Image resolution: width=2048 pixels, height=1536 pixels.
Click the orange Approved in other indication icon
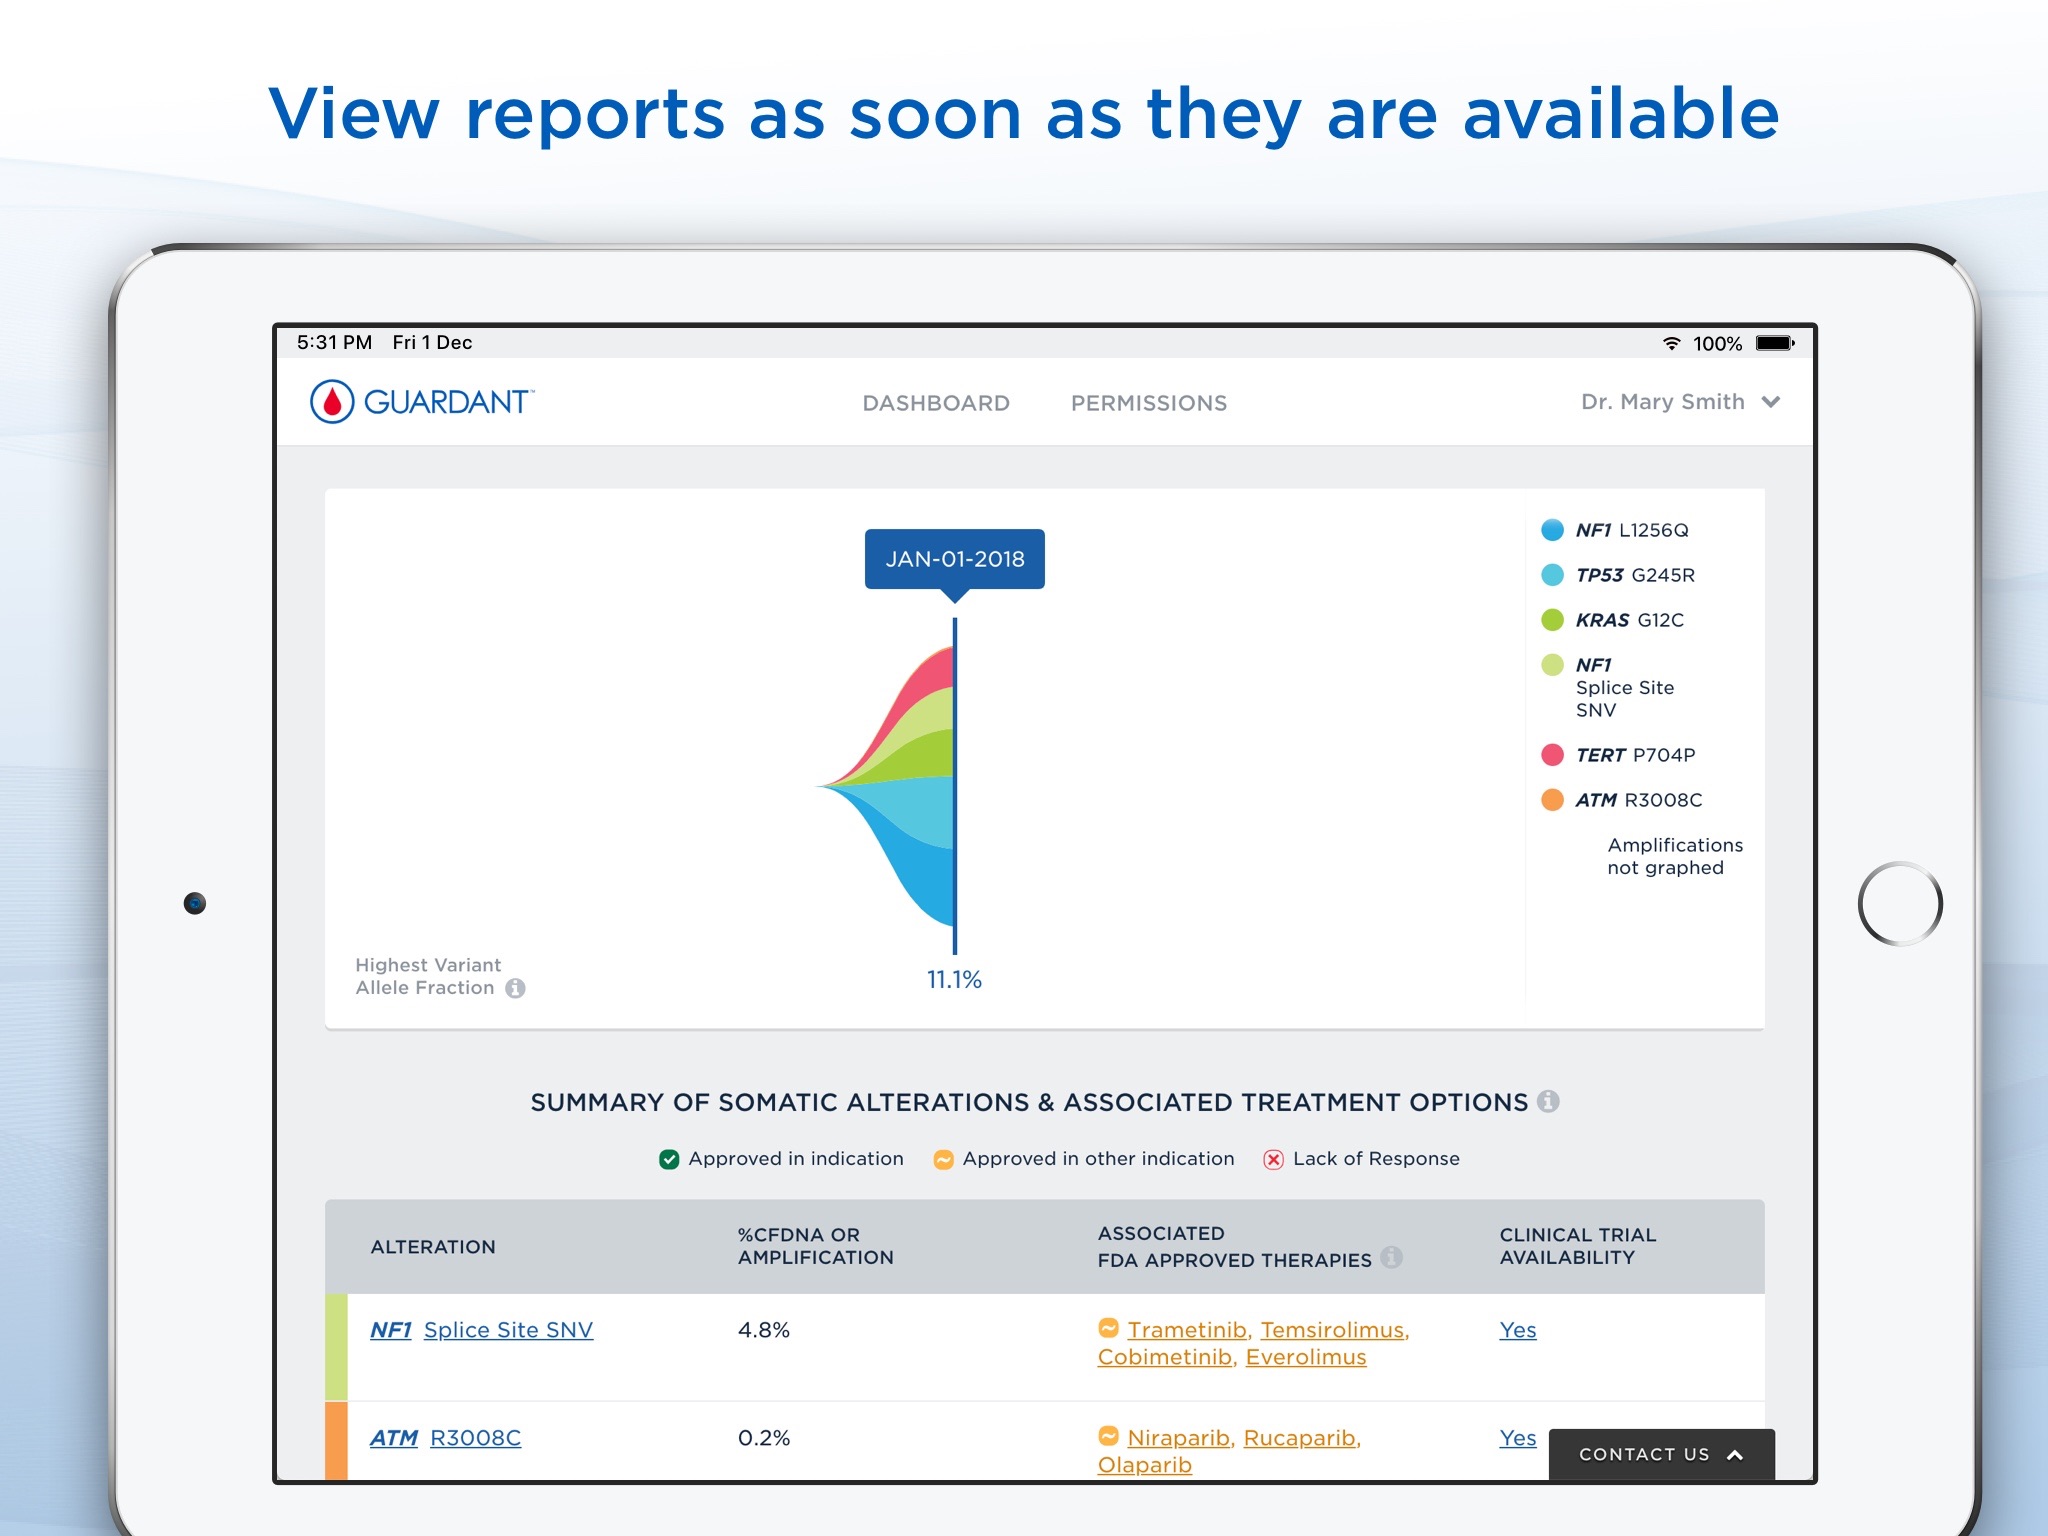click(x=943, y=1159)
